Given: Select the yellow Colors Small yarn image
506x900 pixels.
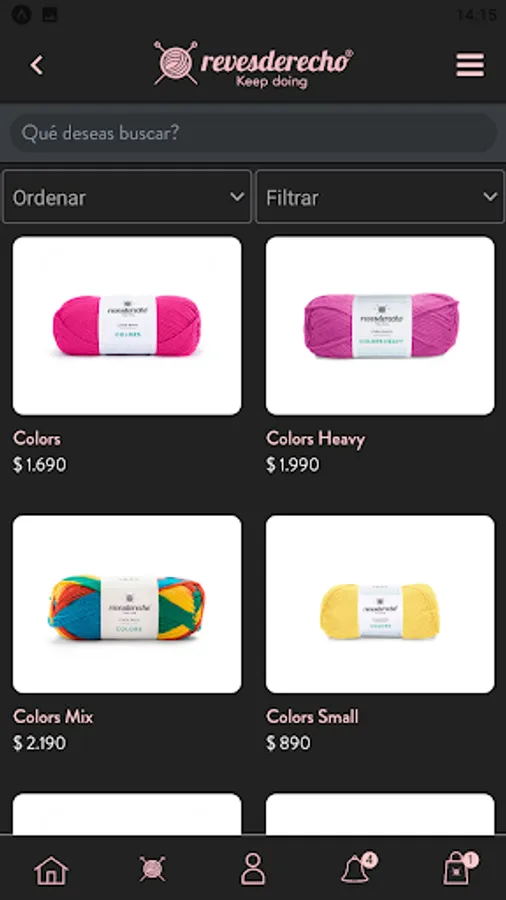Looking at the screenshot, I should pos(380,604).
